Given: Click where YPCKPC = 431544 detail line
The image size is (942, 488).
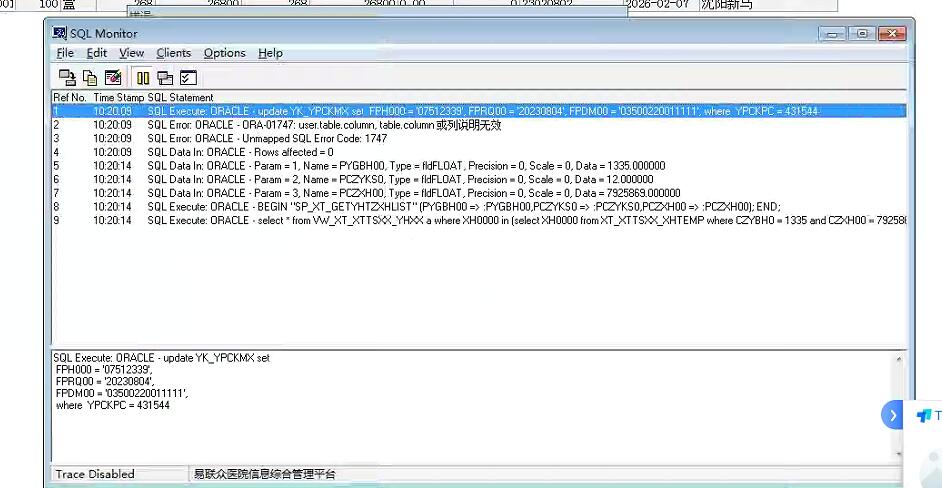Looking at the screenshot, I should 112,406.
